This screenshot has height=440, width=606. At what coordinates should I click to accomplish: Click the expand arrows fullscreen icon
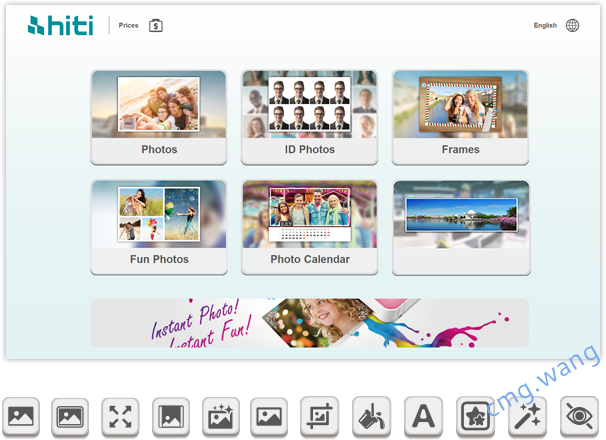(120, 416)
